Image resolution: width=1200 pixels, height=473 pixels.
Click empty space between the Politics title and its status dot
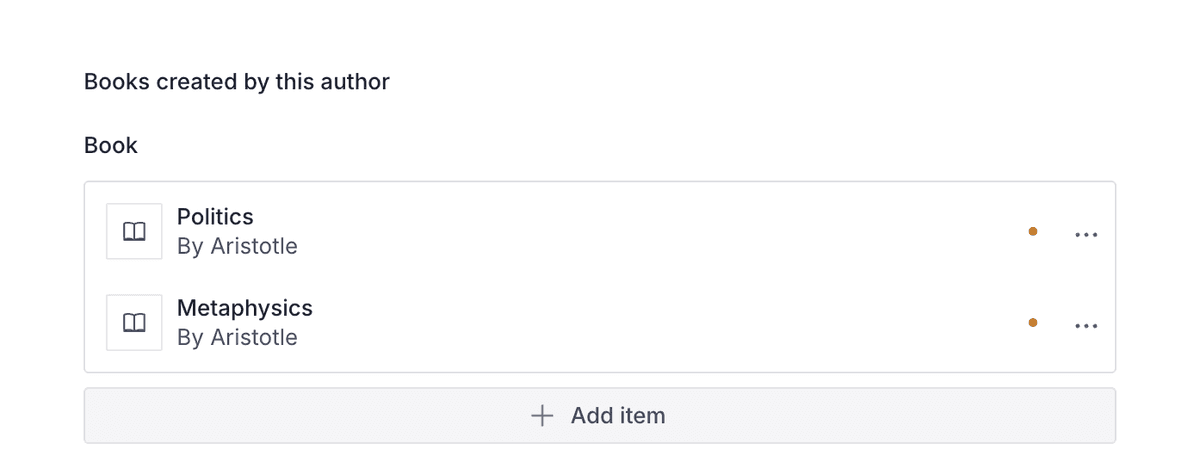tap(650, 232)
